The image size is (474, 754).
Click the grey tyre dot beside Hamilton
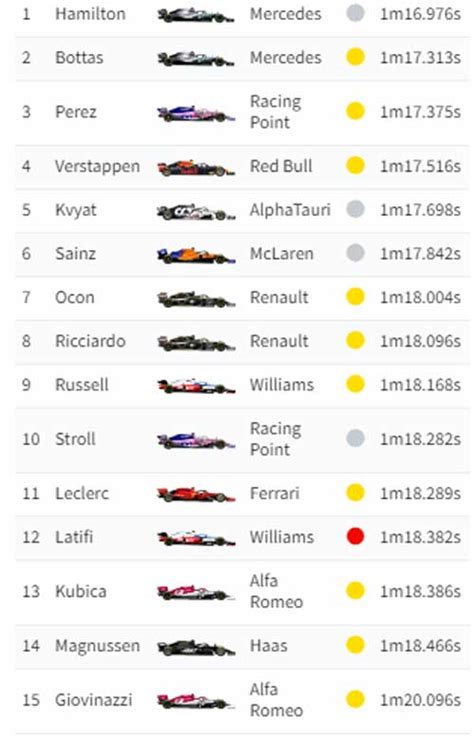tap(355, 13)
